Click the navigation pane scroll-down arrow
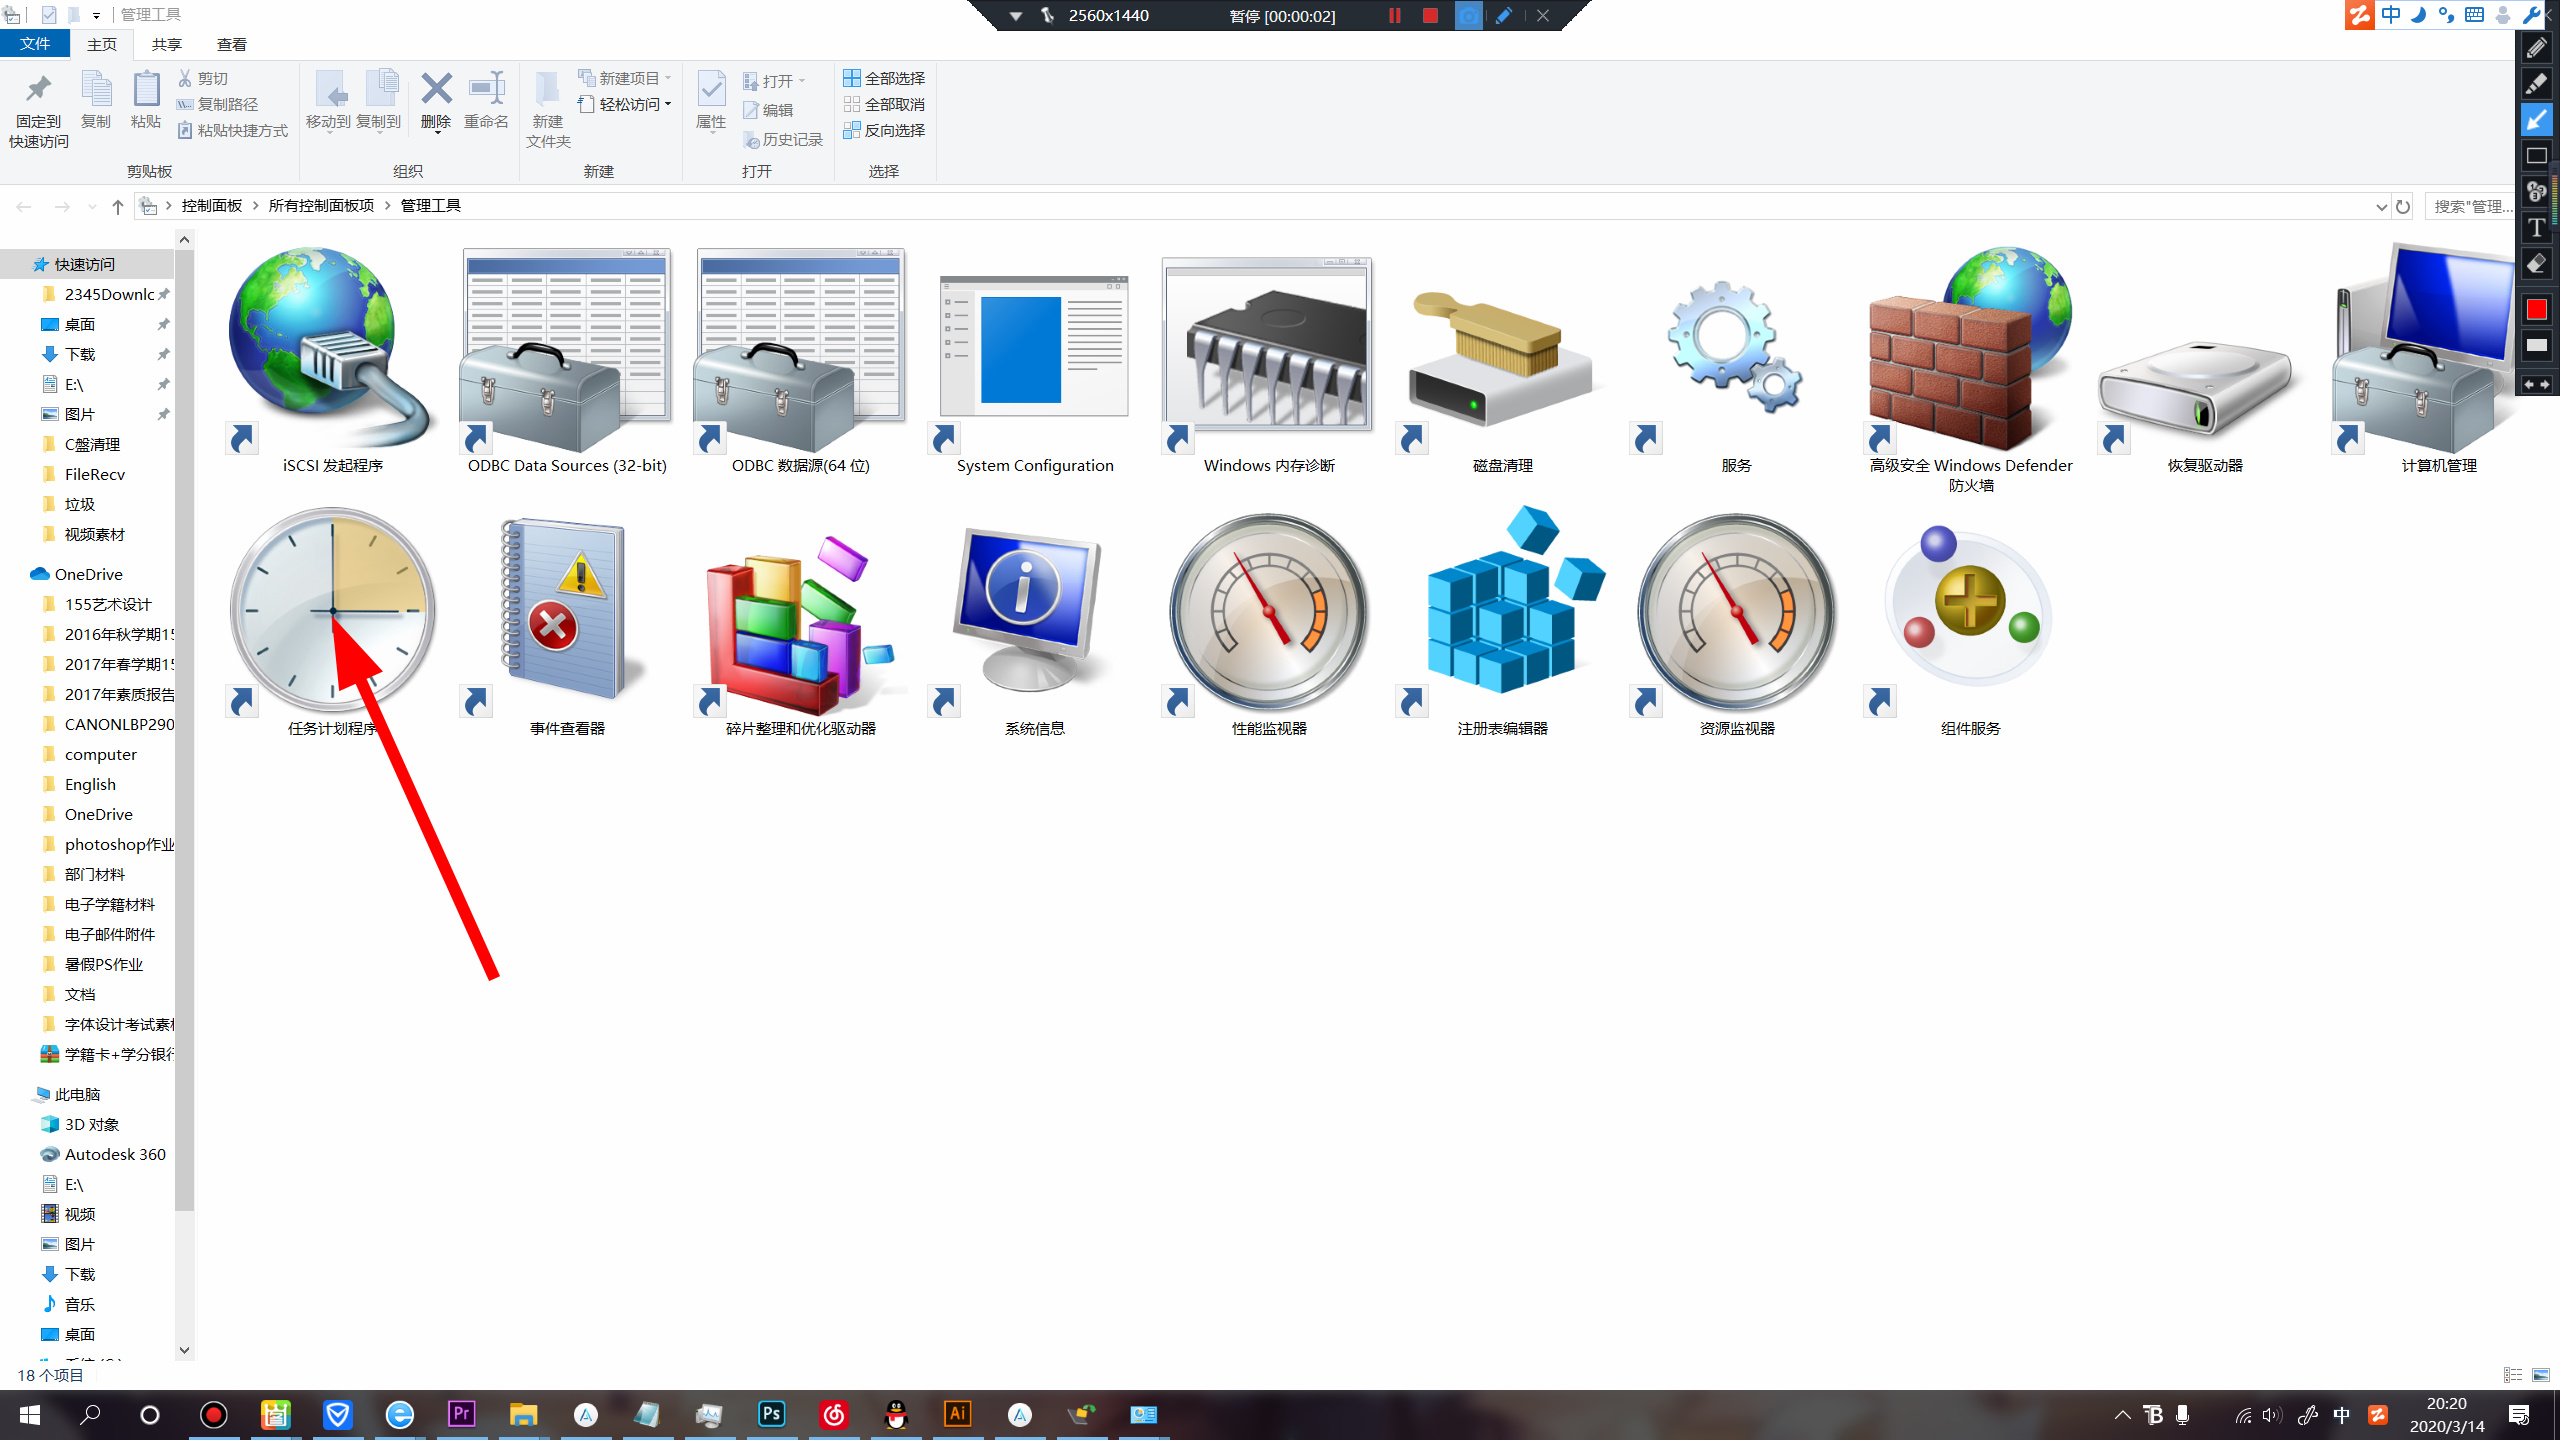The height and width of the screenshot is (1440, 2560). 184,1350
